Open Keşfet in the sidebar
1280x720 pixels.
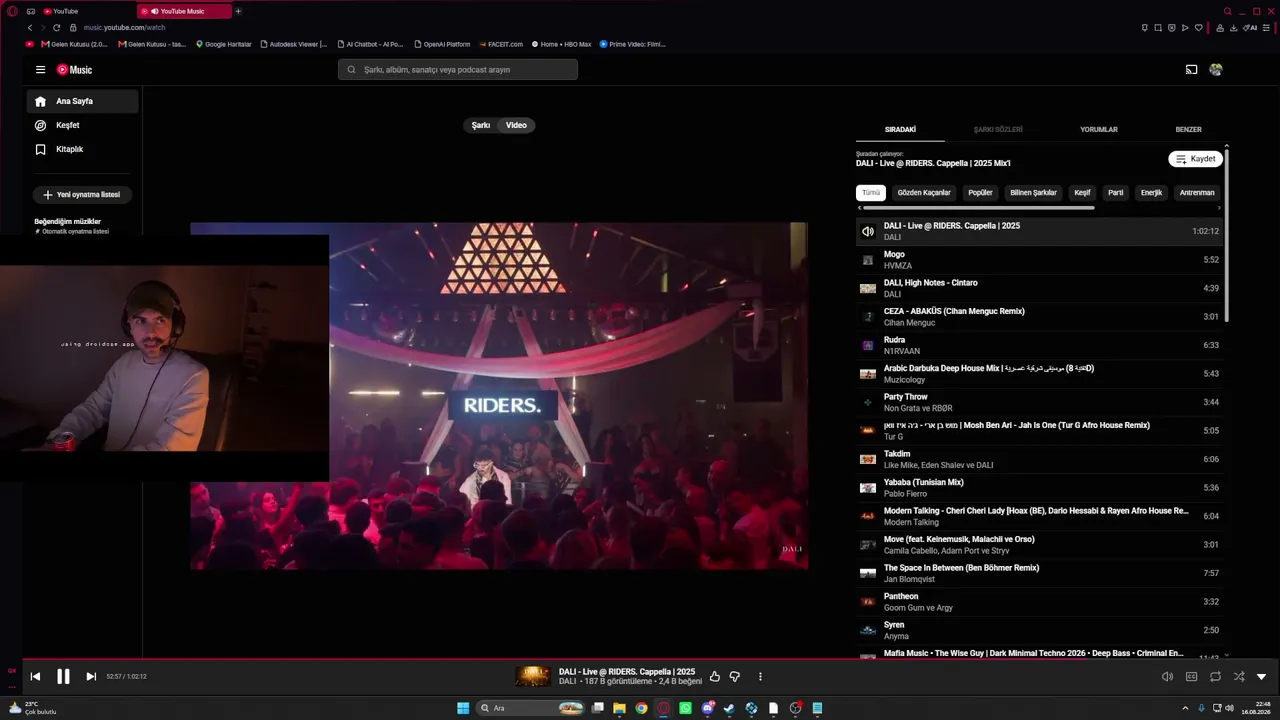click(82, 125)
